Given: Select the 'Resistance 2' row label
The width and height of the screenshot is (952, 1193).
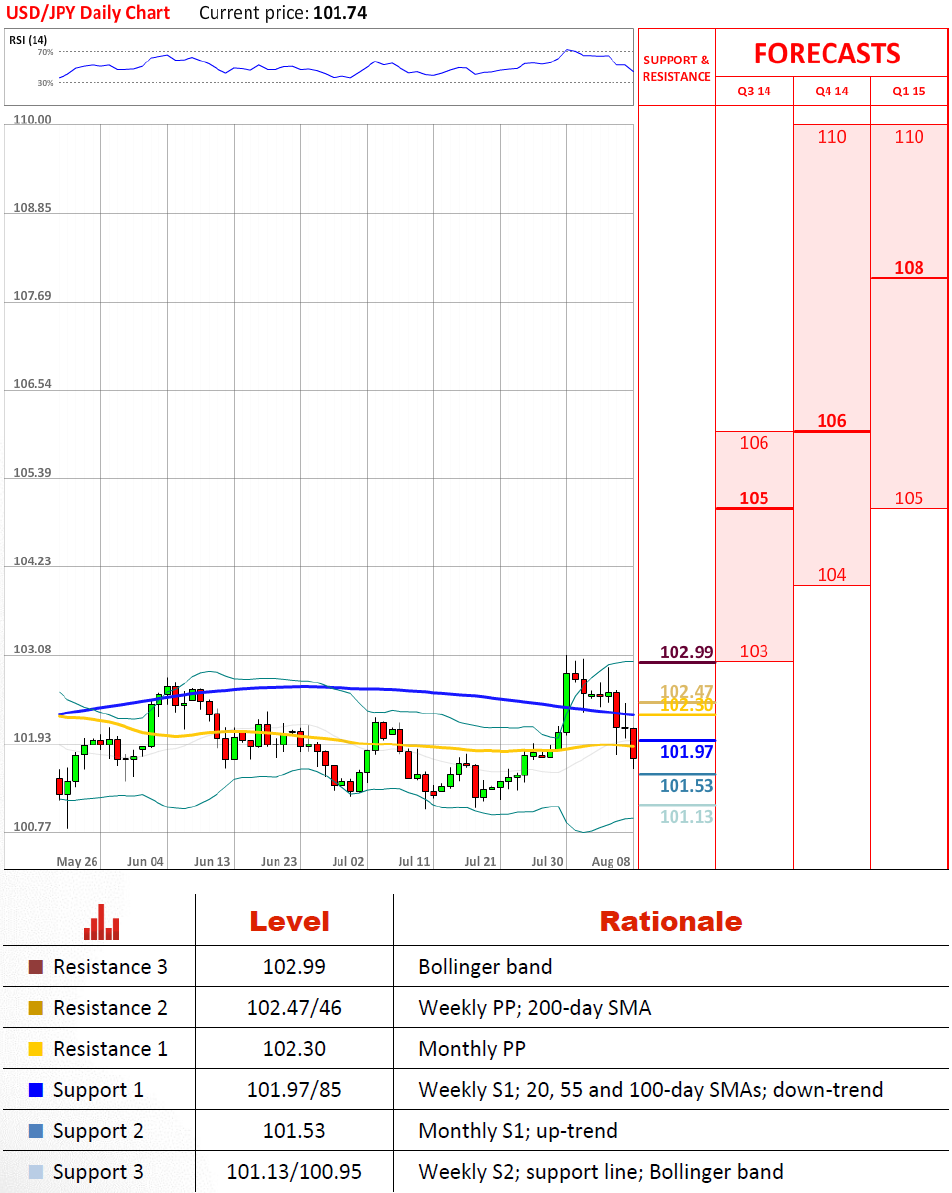Looking at the screenshot, I should point(110,1008).
